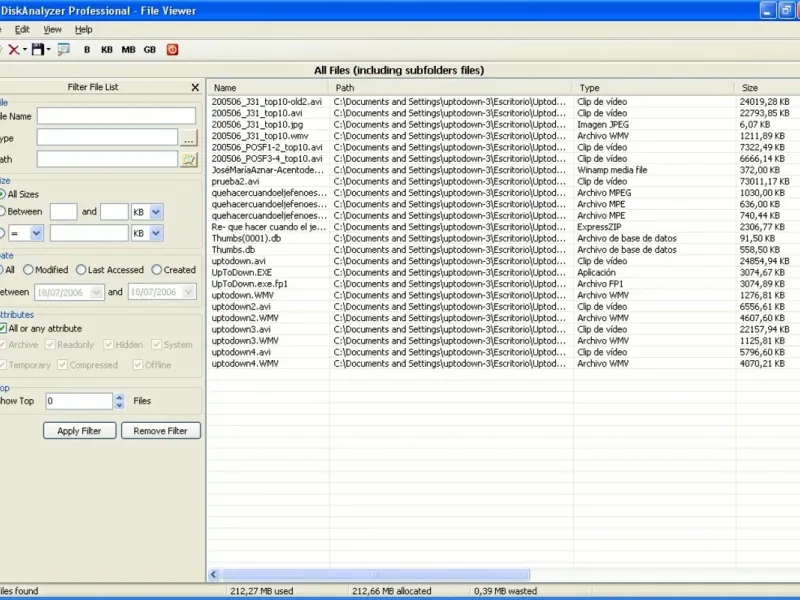Click the 212,66 MB allocated status text
Screen dimensions: 800x600
(x=391, y=591)
